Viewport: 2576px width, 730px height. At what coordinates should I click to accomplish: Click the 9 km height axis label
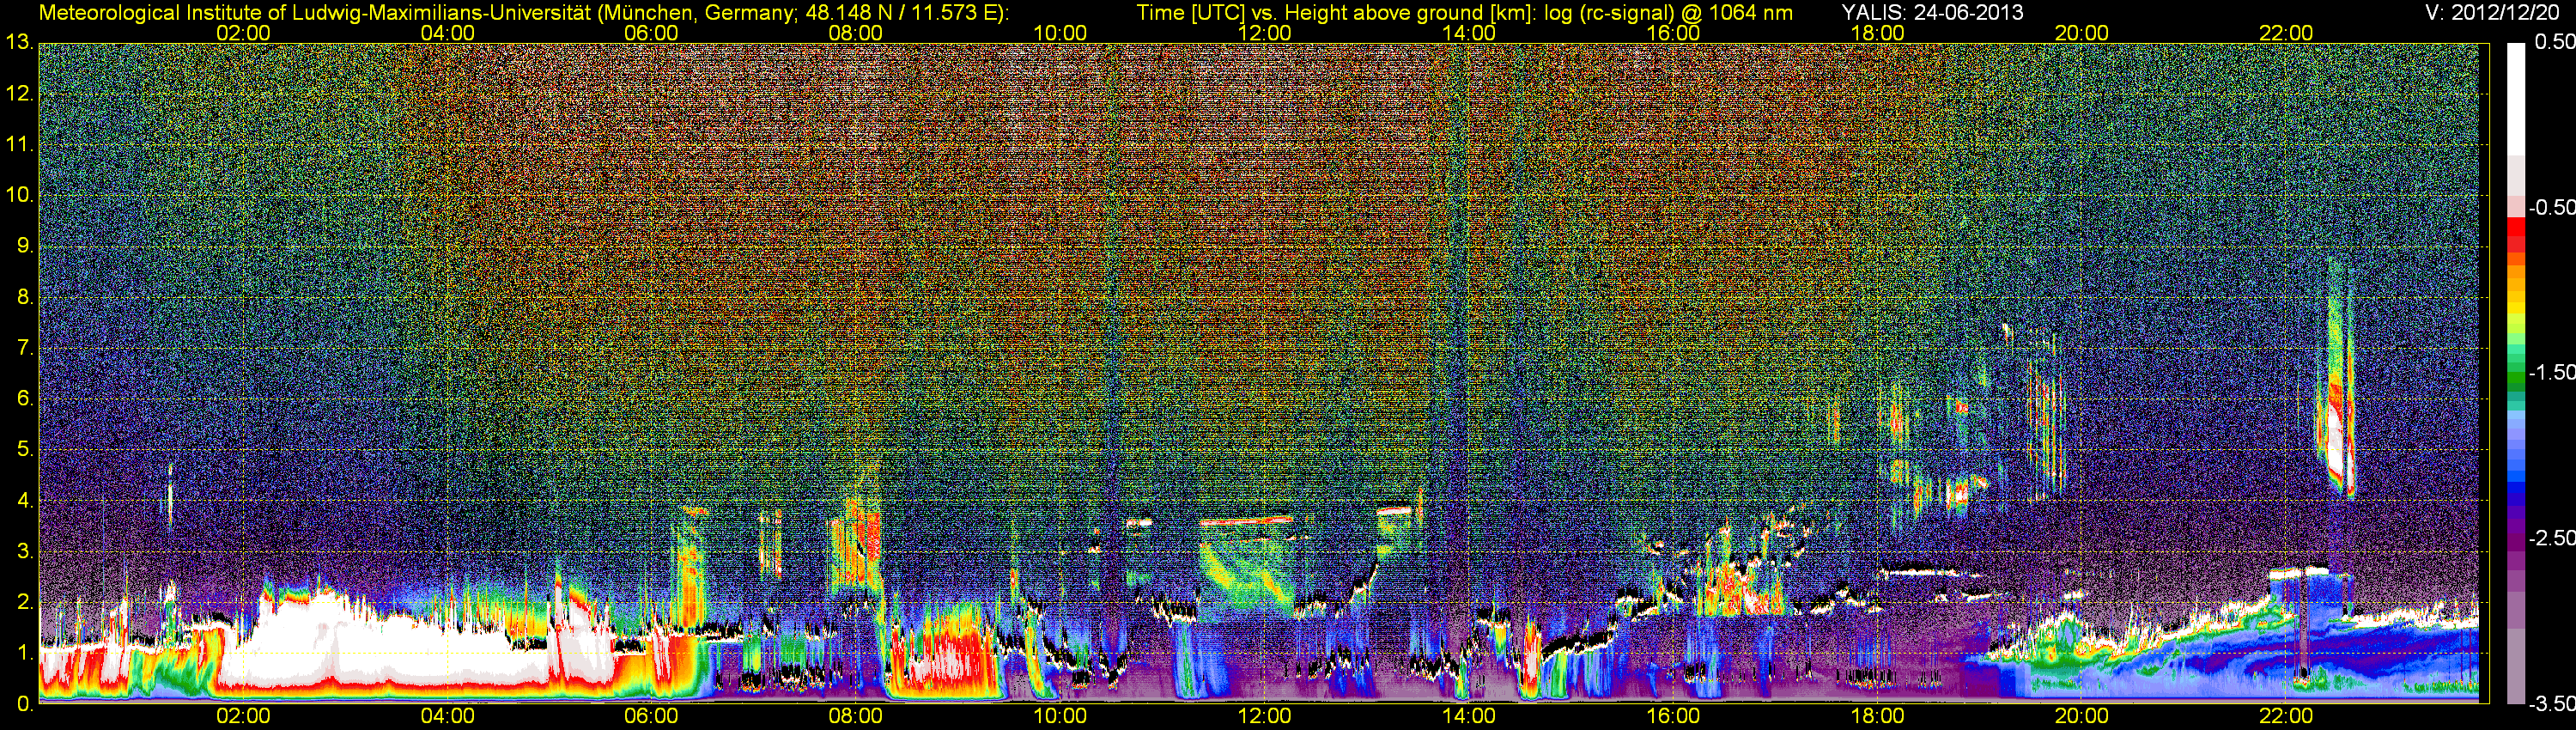pyautogui.click(x=24, y=246)
